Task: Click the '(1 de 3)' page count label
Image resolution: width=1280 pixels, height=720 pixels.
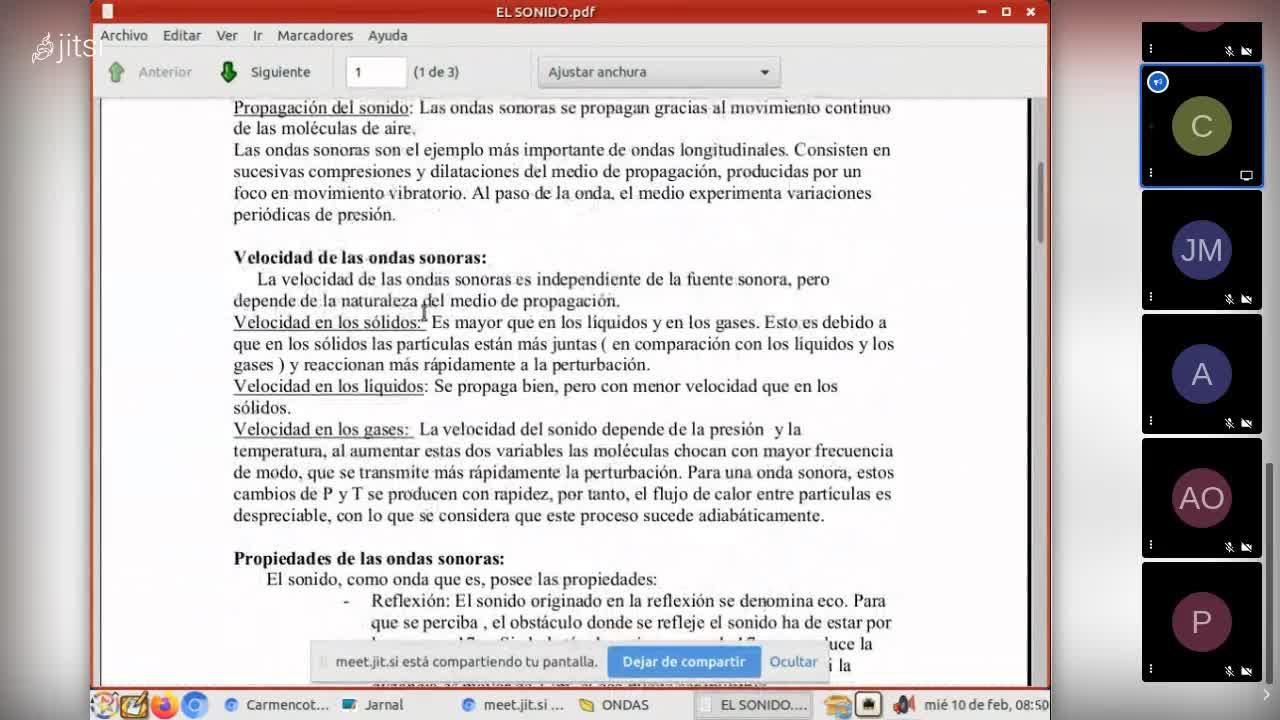Action: (436, 72)
